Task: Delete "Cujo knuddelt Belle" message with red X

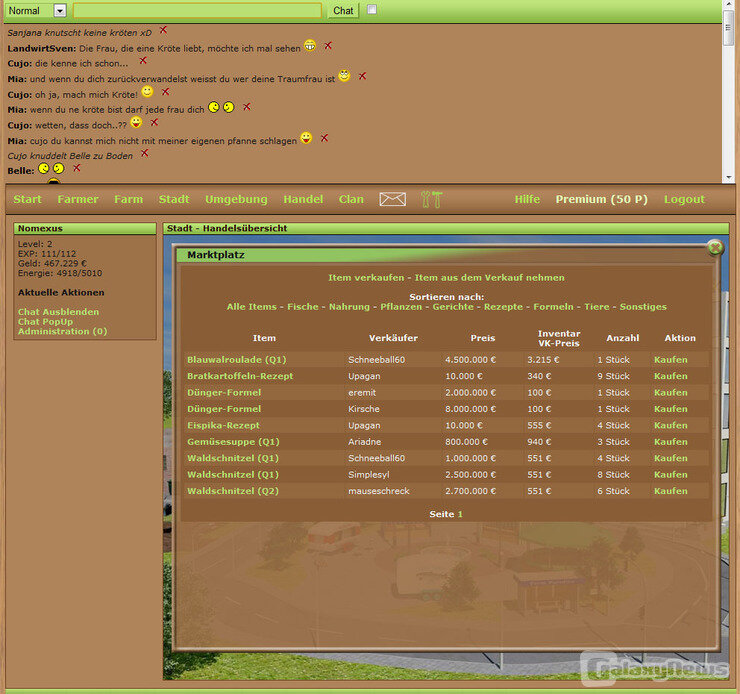Action: click(145, 153)
